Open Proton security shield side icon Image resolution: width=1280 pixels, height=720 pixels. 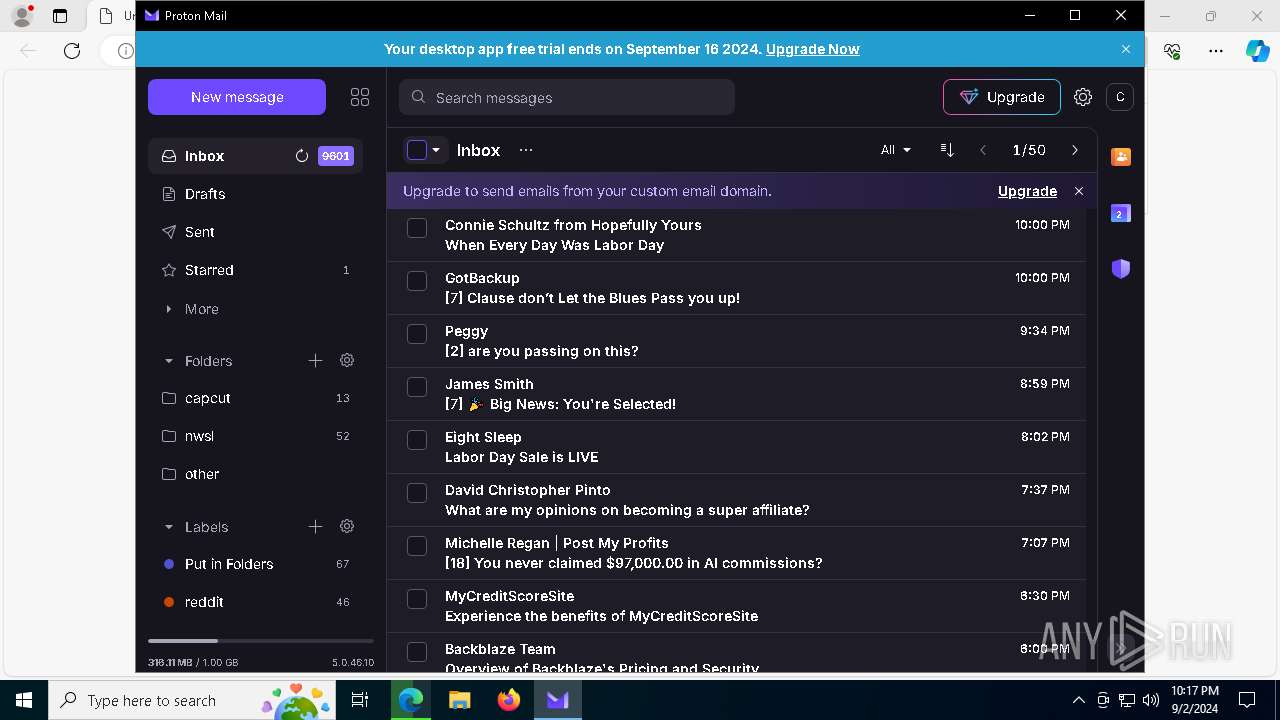click(1121, 268)
